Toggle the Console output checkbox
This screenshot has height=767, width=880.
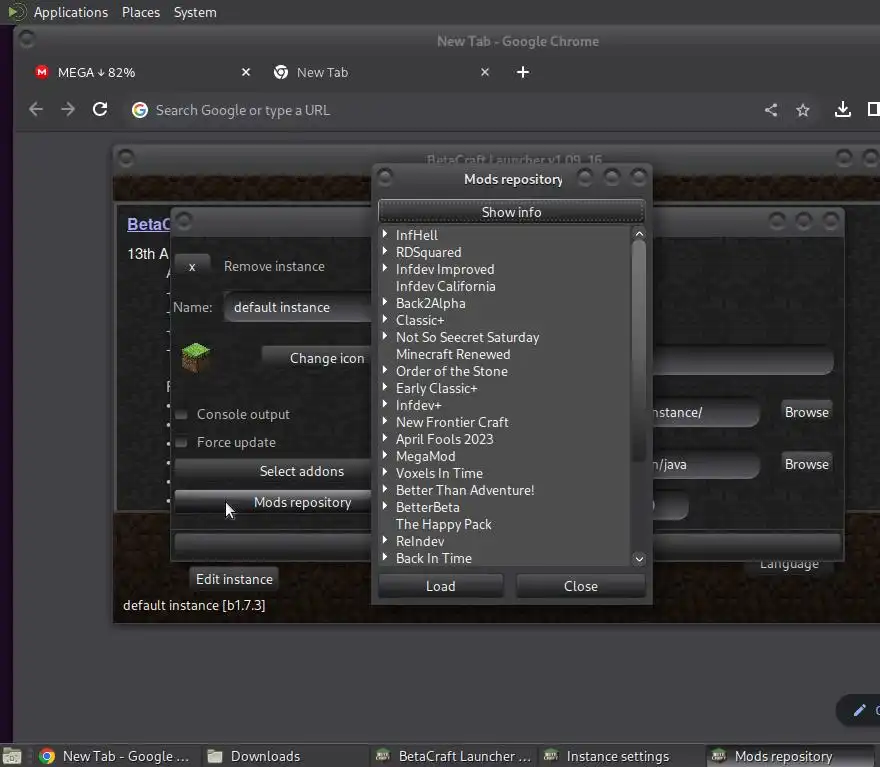[x=181, y=415]
